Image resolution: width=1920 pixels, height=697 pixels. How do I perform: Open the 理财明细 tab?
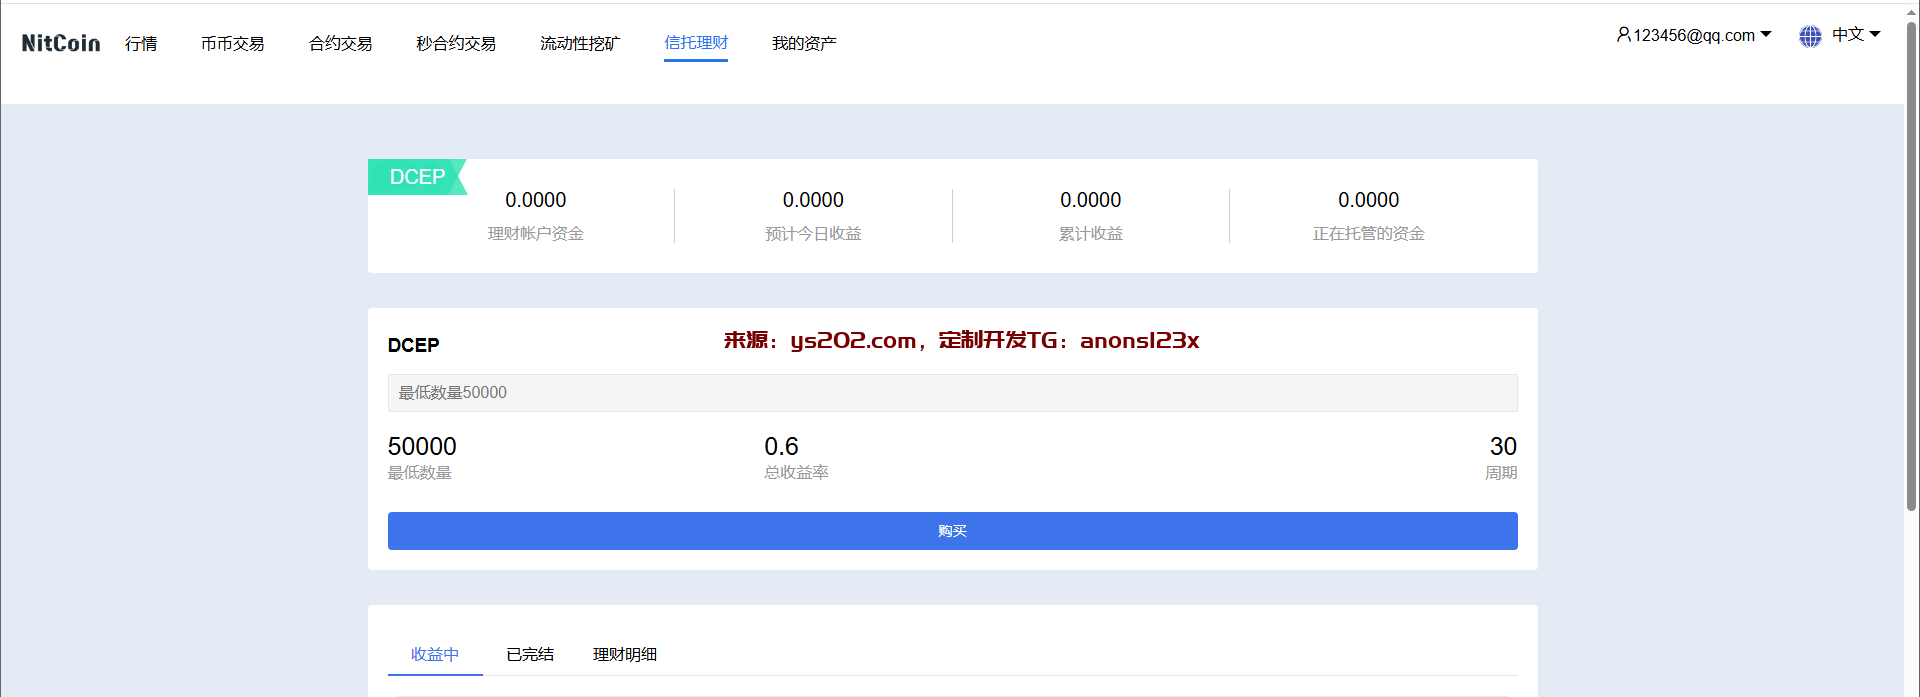[625, 654]
